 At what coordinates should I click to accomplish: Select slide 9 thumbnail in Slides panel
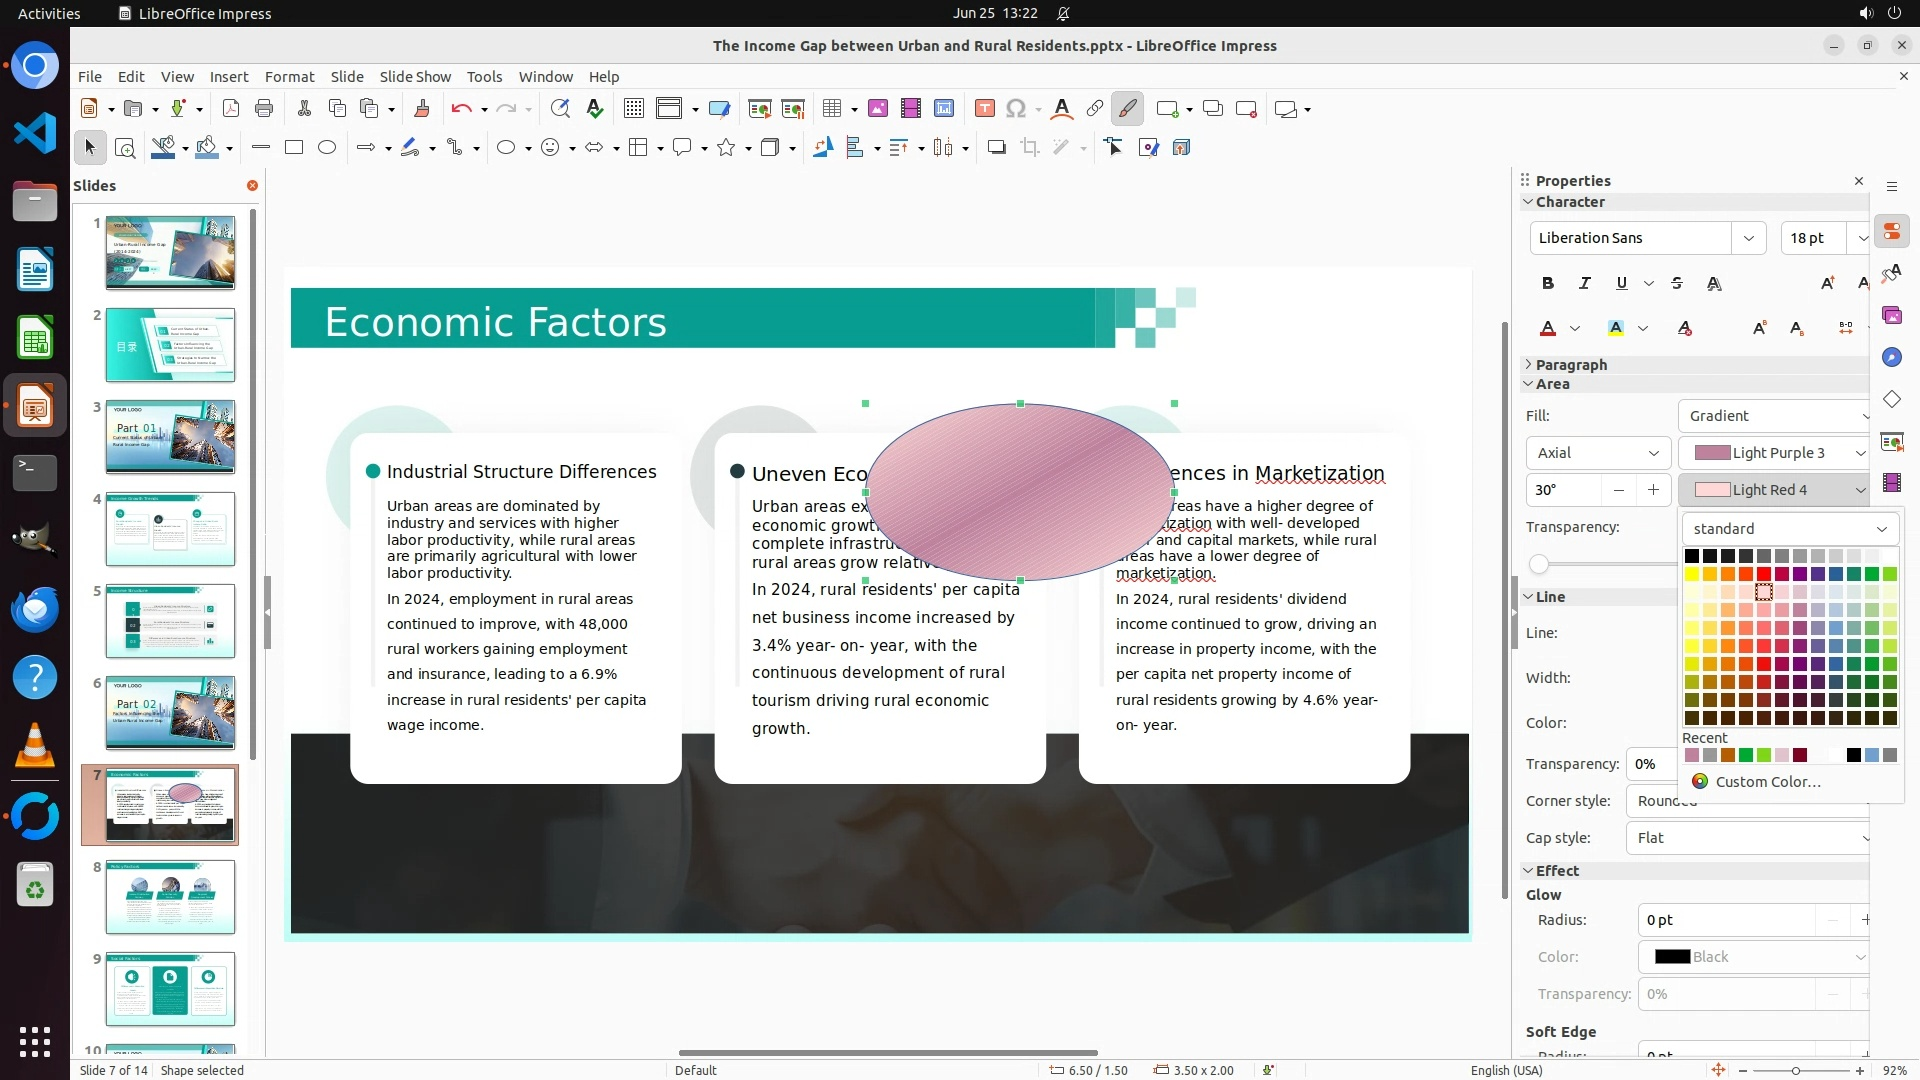click(x=170, y=989)
